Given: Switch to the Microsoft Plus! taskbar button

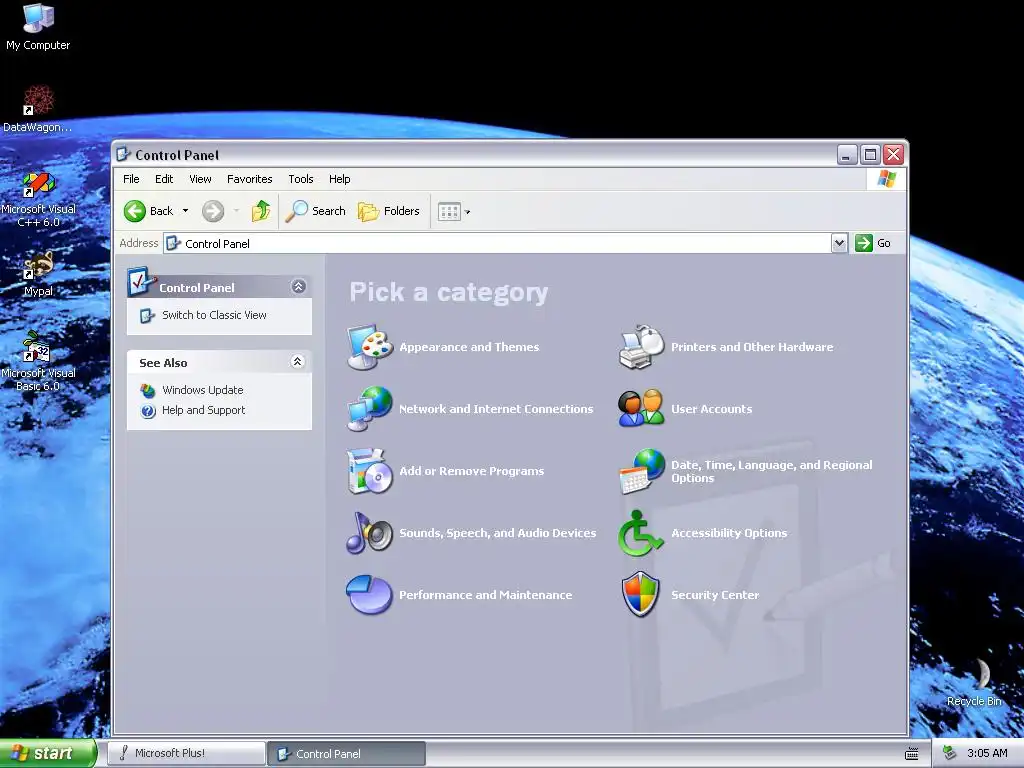Looking at the screenshot, I should click(x=186, y=754).
